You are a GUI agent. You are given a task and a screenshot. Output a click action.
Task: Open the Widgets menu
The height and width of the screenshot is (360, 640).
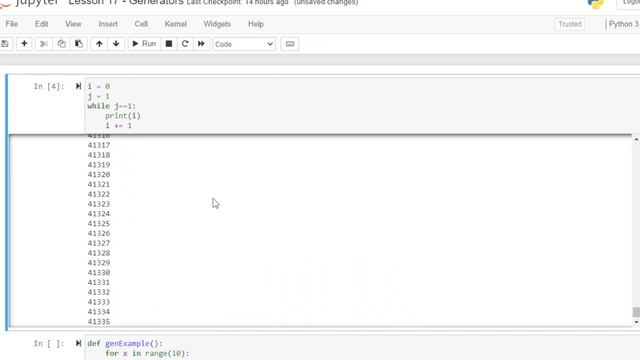[x=217, y=24]
